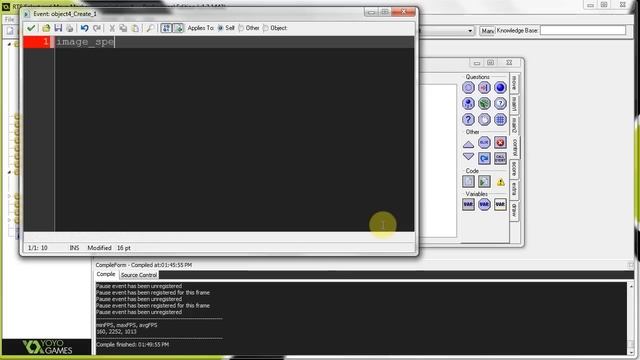Switch to the move actions tab
640x360 pixels.
pyautogui.click(x=514, y=83)
